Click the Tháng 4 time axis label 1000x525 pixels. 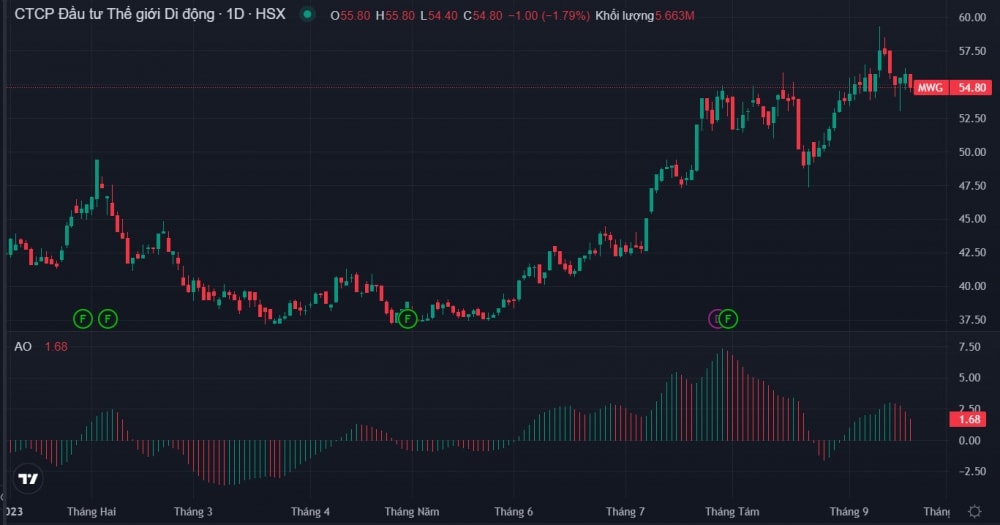pyautogui.click(x=311, y=512)
